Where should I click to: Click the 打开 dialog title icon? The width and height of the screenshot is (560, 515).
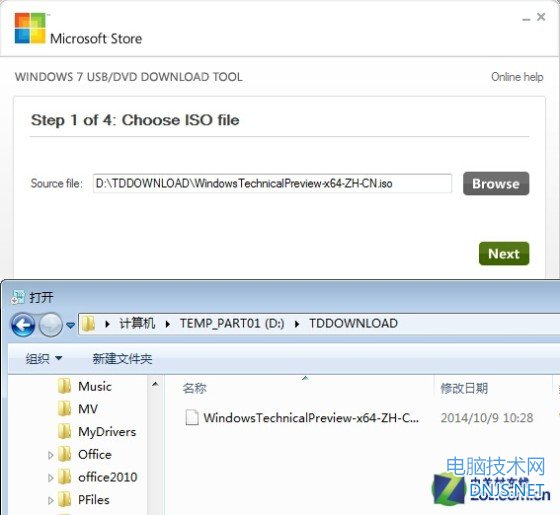coord(18,297)
